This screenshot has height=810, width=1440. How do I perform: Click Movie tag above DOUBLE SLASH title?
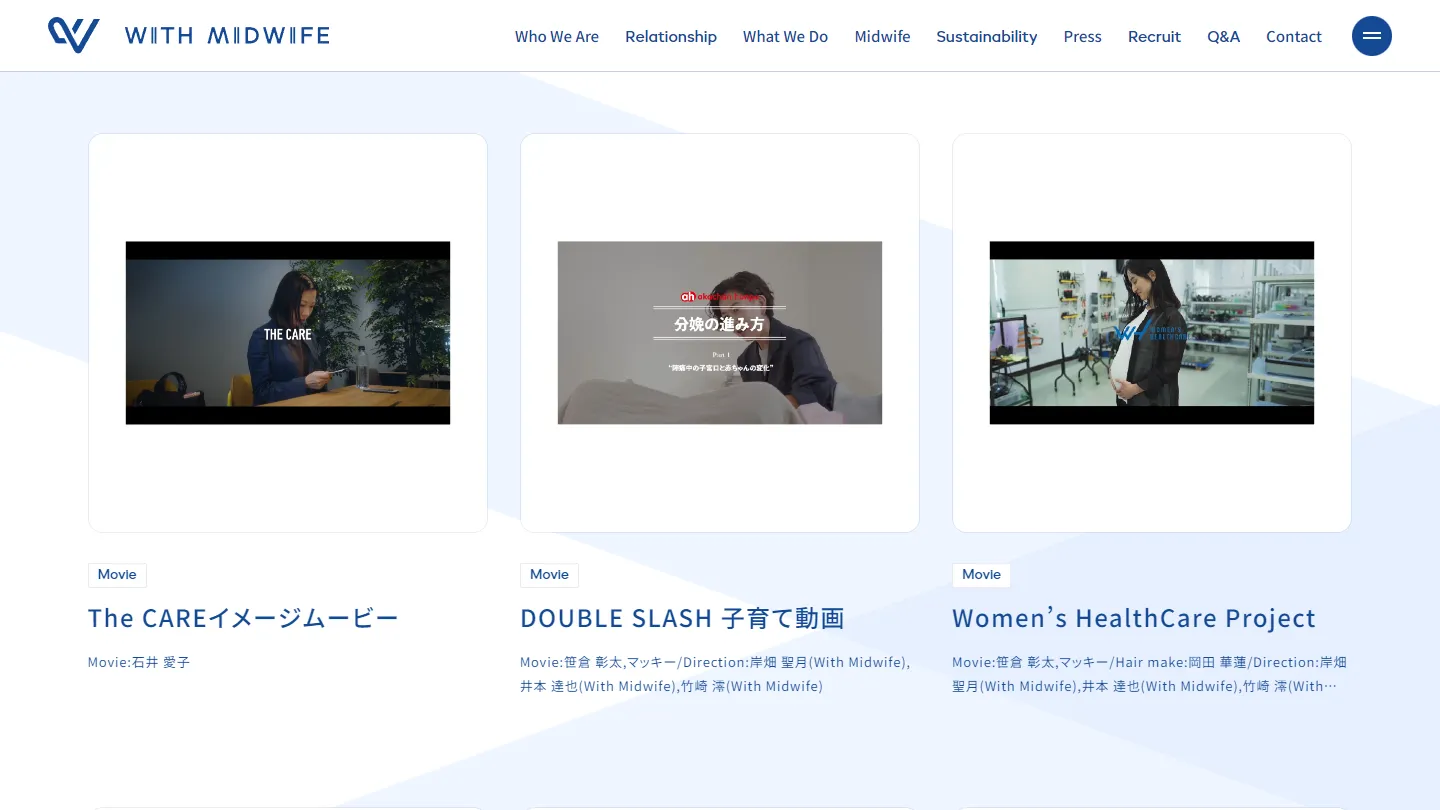tap(549, 575)
